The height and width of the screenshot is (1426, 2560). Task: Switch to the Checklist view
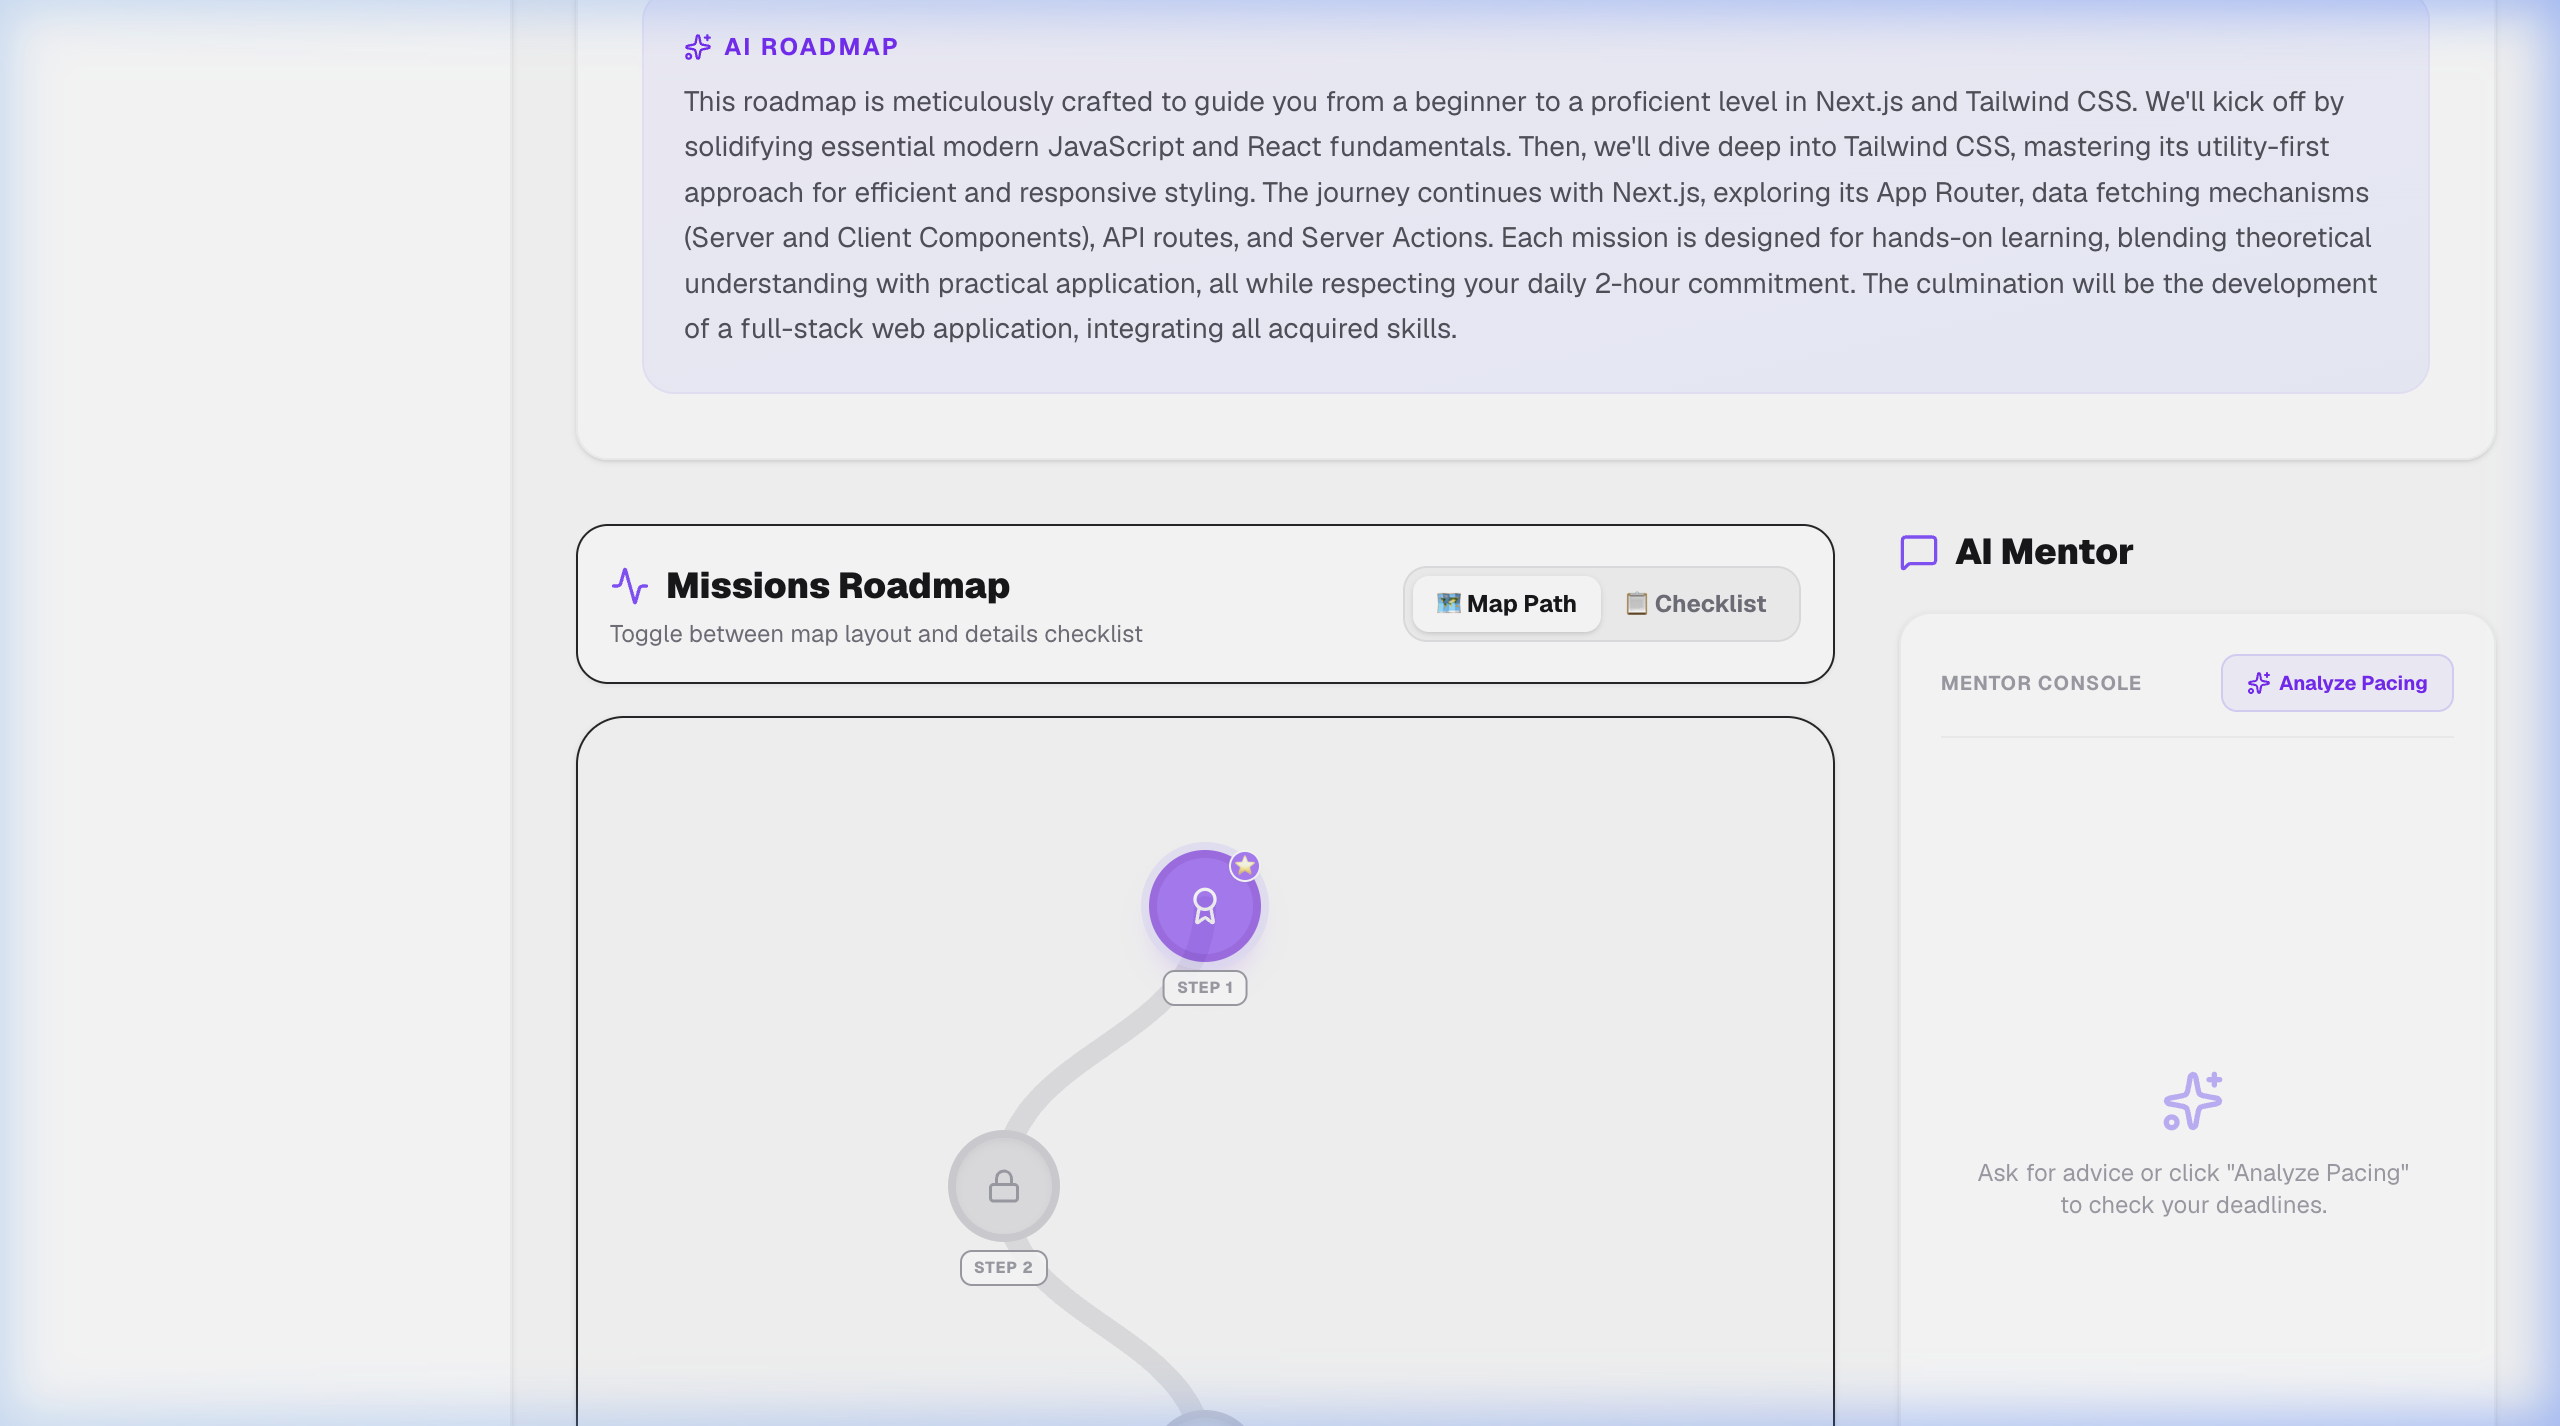[x=1696, y=604]
